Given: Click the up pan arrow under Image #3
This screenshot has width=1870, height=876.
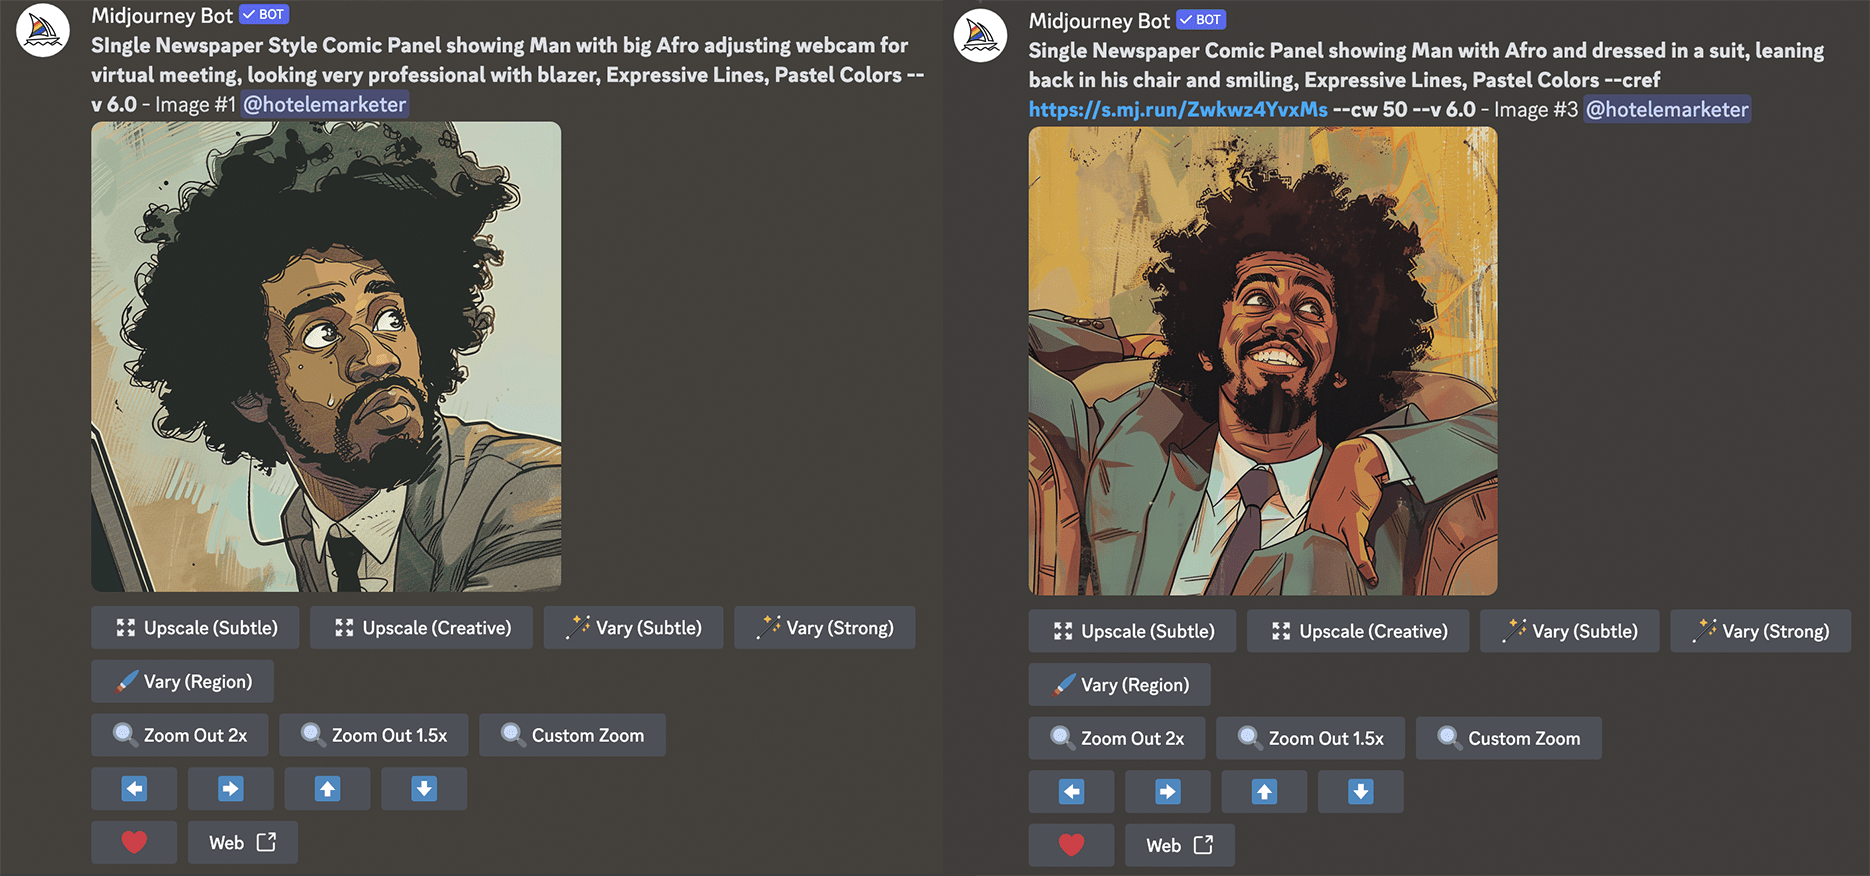Looking at the screenshot, I should (1264, 792).
